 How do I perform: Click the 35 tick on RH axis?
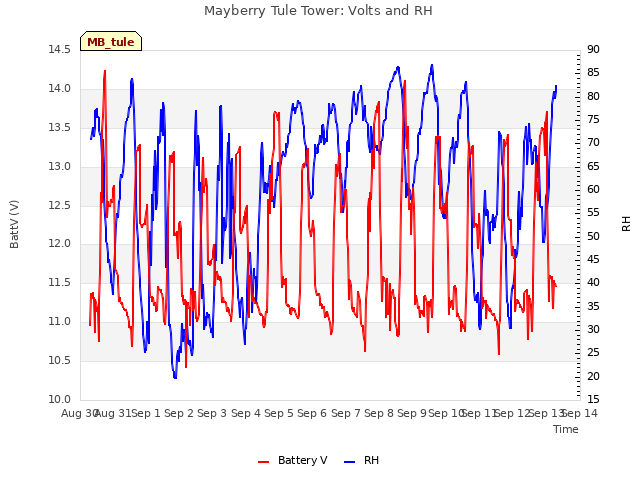coord(593,306)
